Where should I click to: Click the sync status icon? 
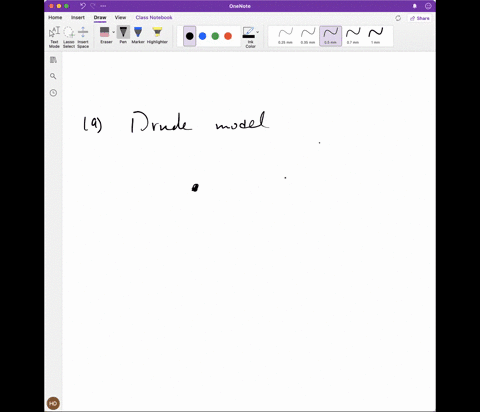coord(398,18)
